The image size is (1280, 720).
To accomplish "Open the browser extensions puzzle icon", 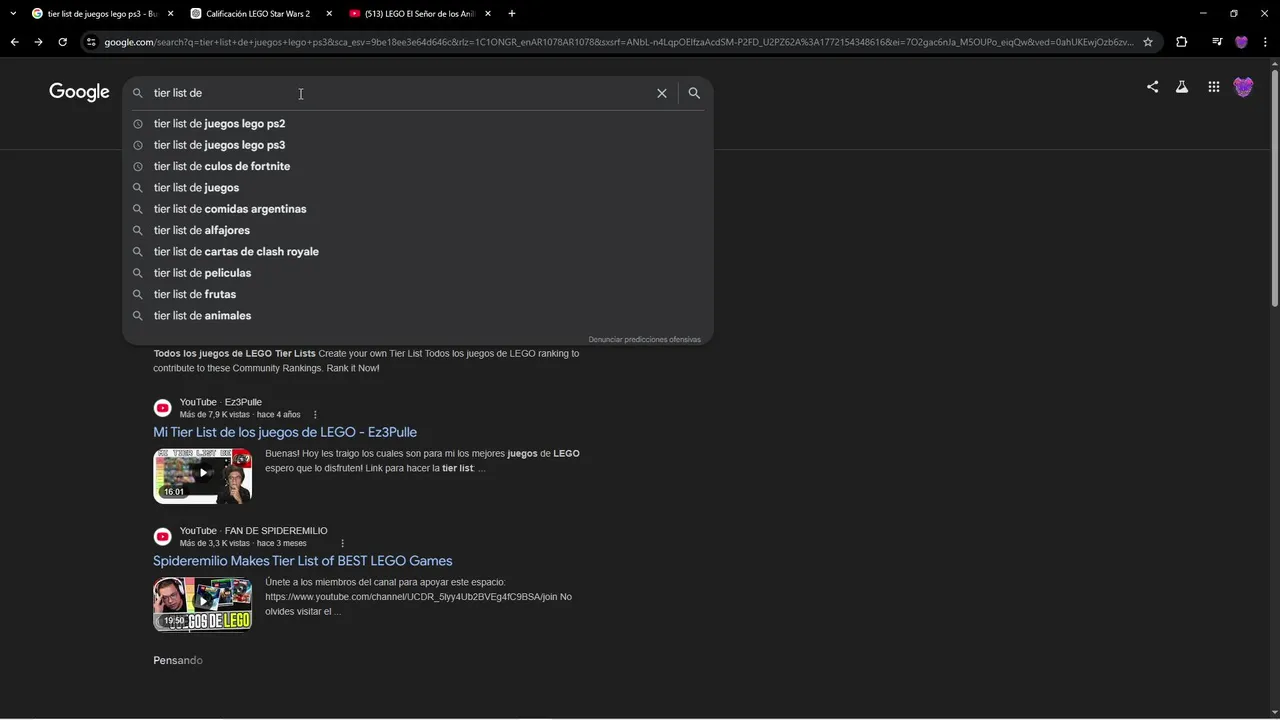I will pyautogui.click(x=1181, y=42).
